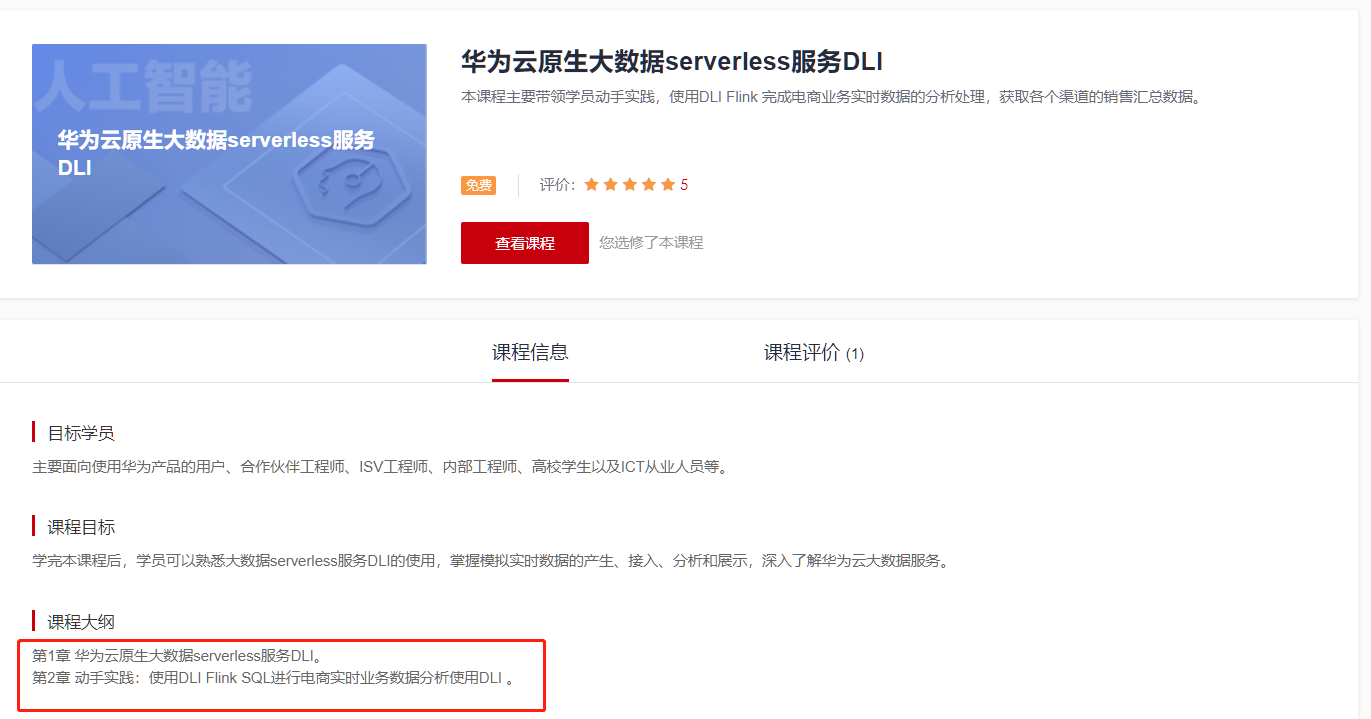Click the course description starting 本课程主要带领学员
This screenshot has height=719, width=1371.
[x=831, y=97]
